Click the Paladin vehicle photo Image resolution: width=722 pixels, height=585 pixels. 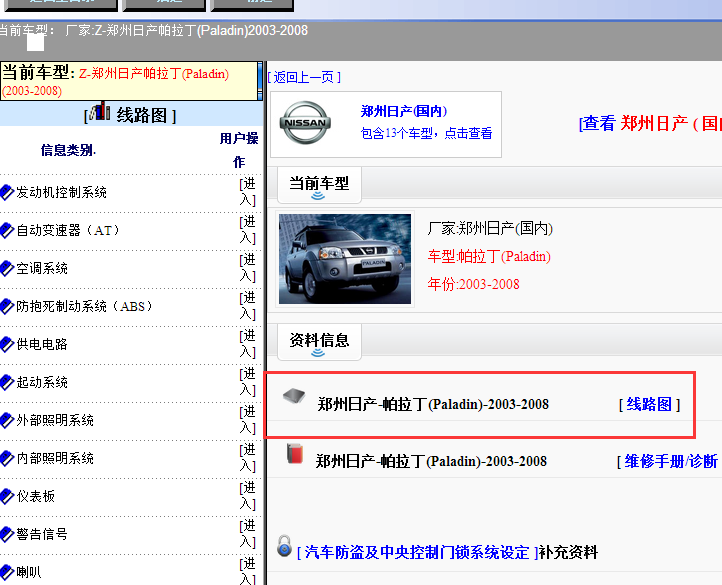pyautogui.click(x=345, y=259)
